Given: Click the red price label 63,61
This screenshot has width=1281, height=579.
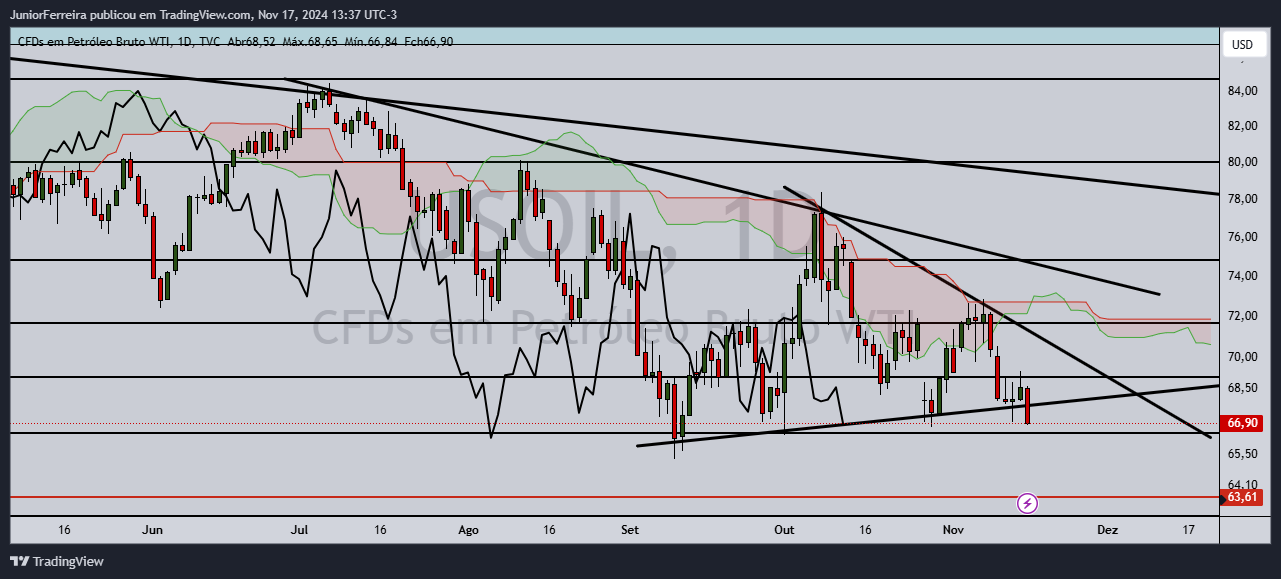Looking at the screenshot, I should pos(1242,497).
